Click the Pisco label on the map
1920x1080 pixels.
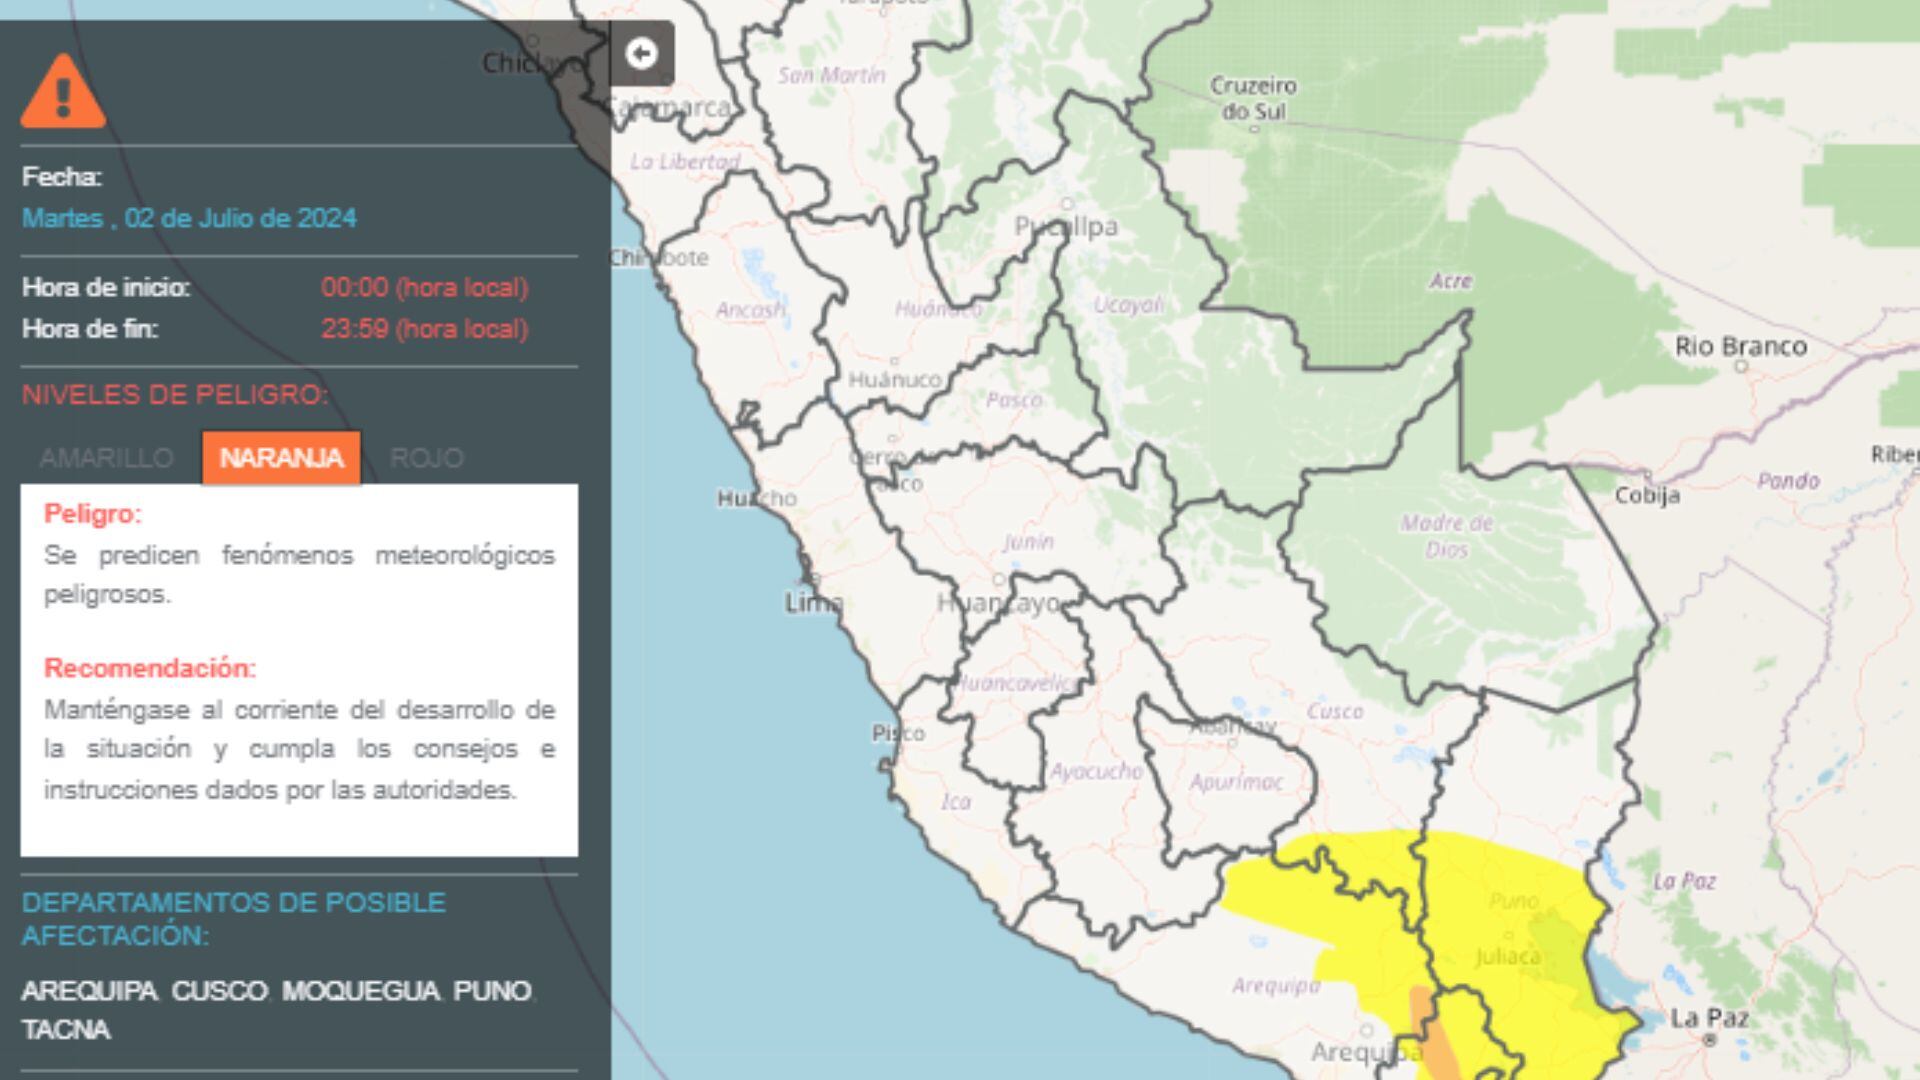pos(898,733)
